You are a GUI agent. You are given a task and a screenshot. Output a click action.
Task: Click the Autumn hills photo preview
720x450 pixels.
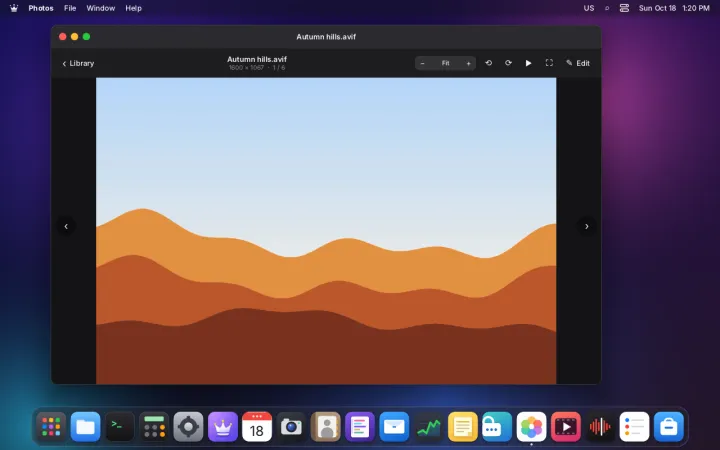coord(326,231)
